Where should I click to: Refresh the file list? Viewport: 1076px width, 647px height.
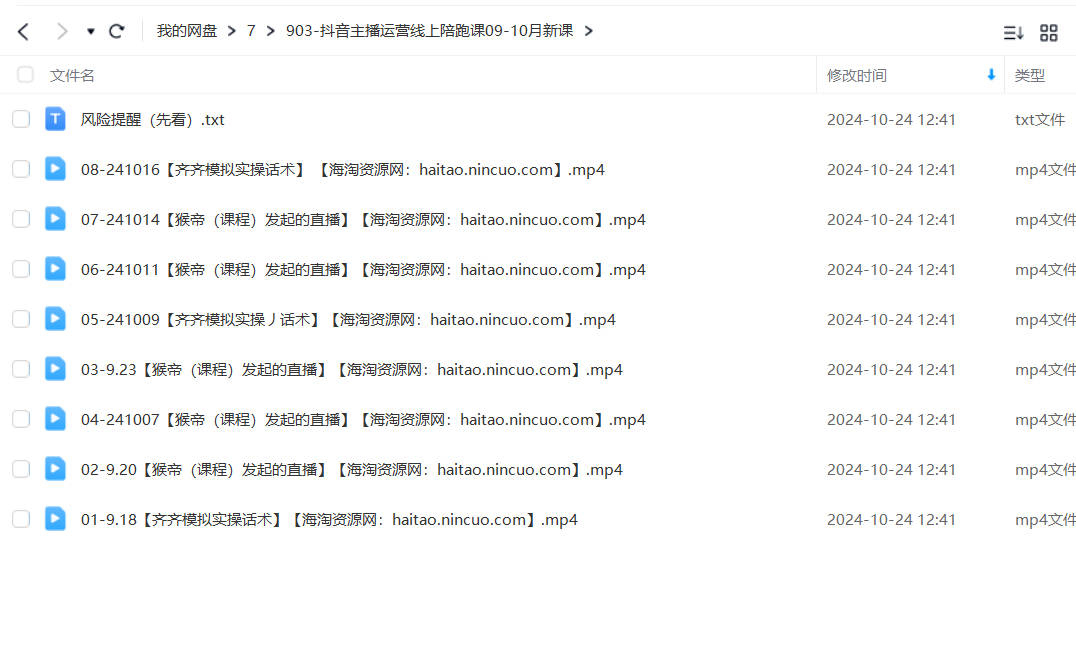tap(117, 32)
